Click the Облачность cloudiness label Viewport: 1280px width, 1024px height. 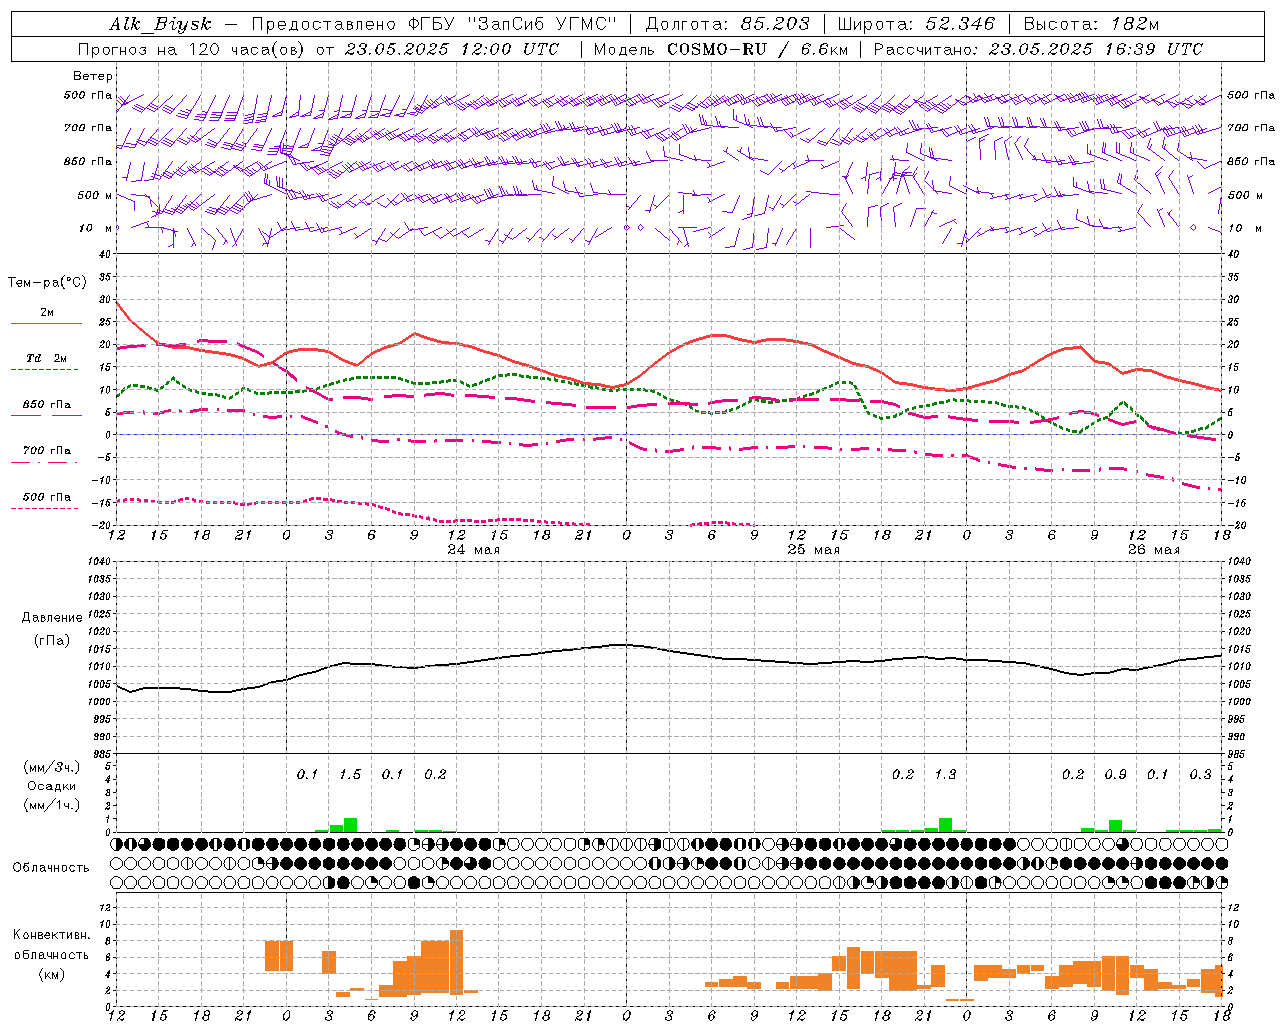51,868
